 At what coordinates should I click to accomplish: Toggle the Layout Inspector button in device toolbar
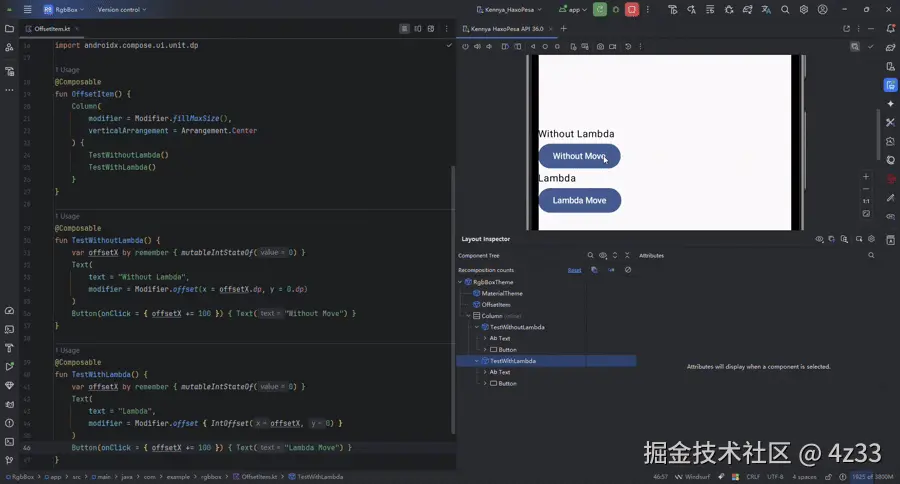(x=855, y=47)
